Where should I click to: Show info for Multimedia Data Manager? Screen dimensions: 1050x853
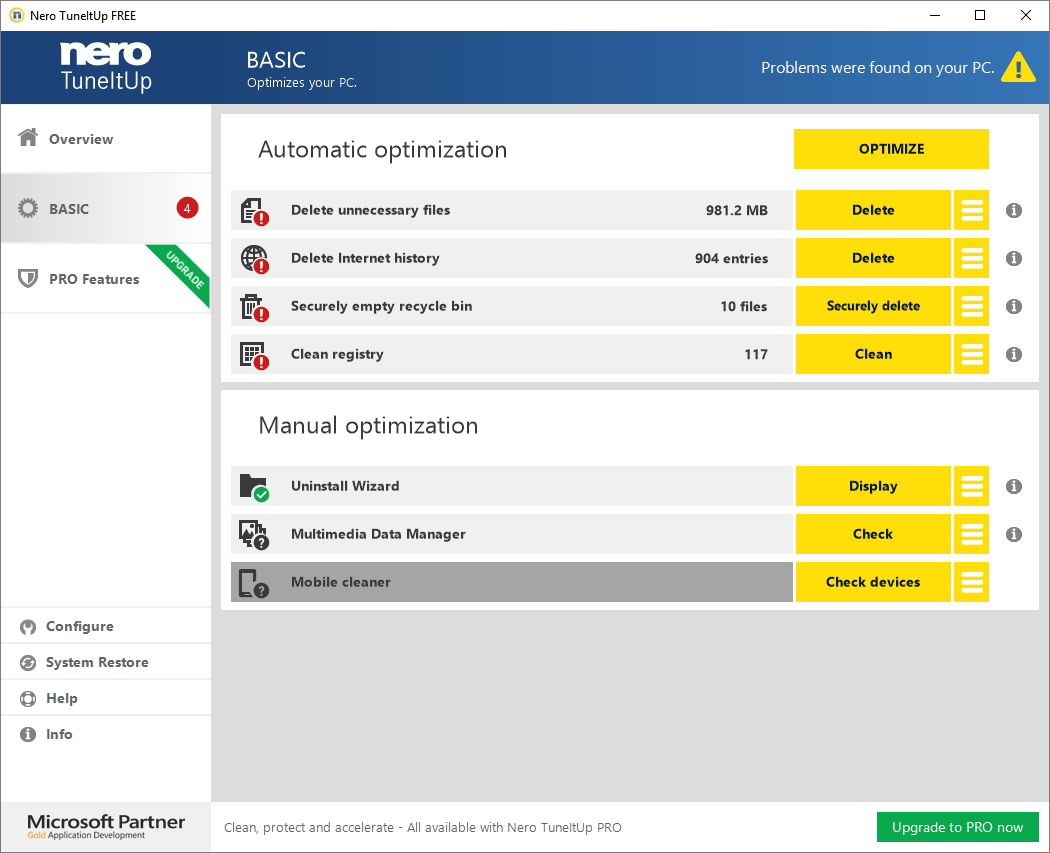pyautogui.click(x=1014, y=534)
